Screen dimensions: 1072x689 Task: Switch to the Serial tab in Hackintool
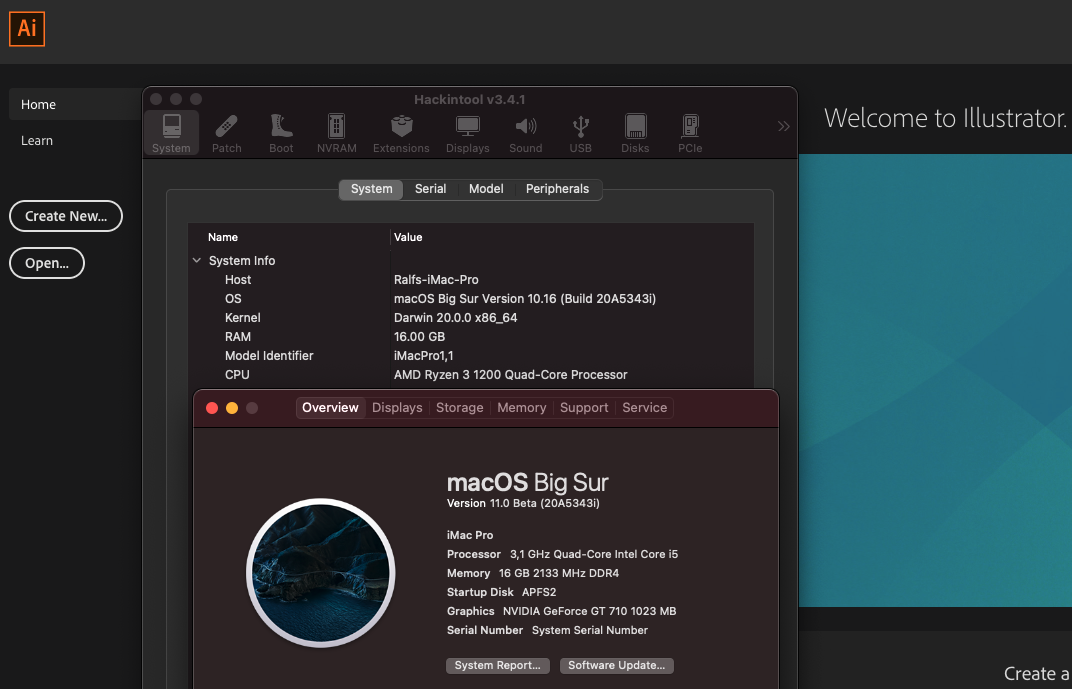[431, 189]
